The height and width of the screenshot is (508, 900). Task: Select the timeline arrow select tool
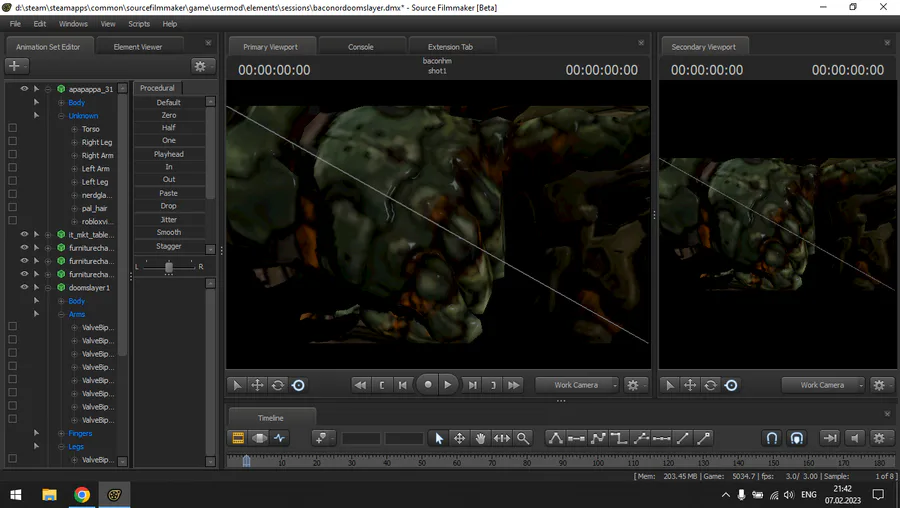pyautogui.click(x=439, y=438)
